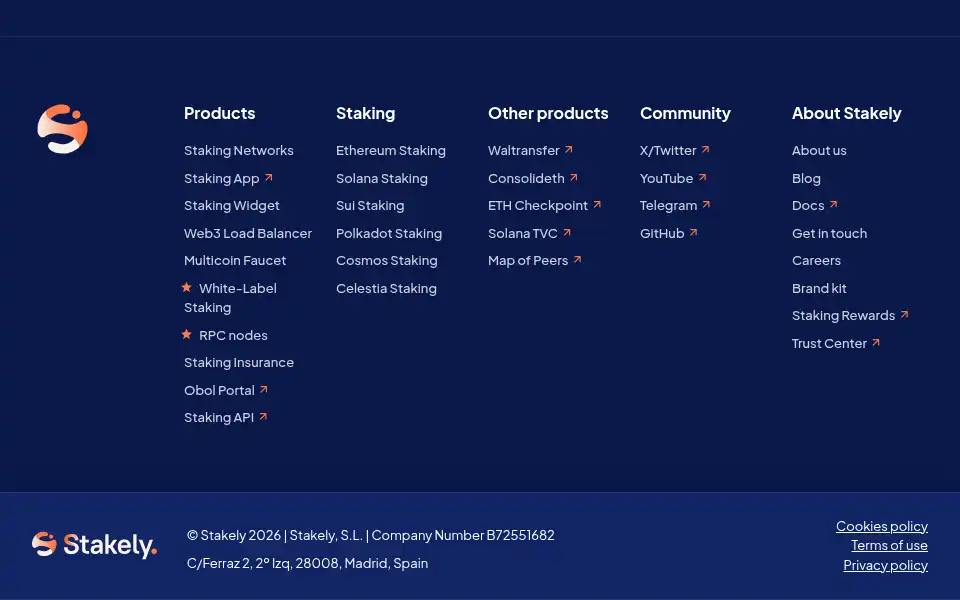Click external arrow icon beside YouTube
The height and width of the screenshot is (600, 960).
(x=702, y=178)
